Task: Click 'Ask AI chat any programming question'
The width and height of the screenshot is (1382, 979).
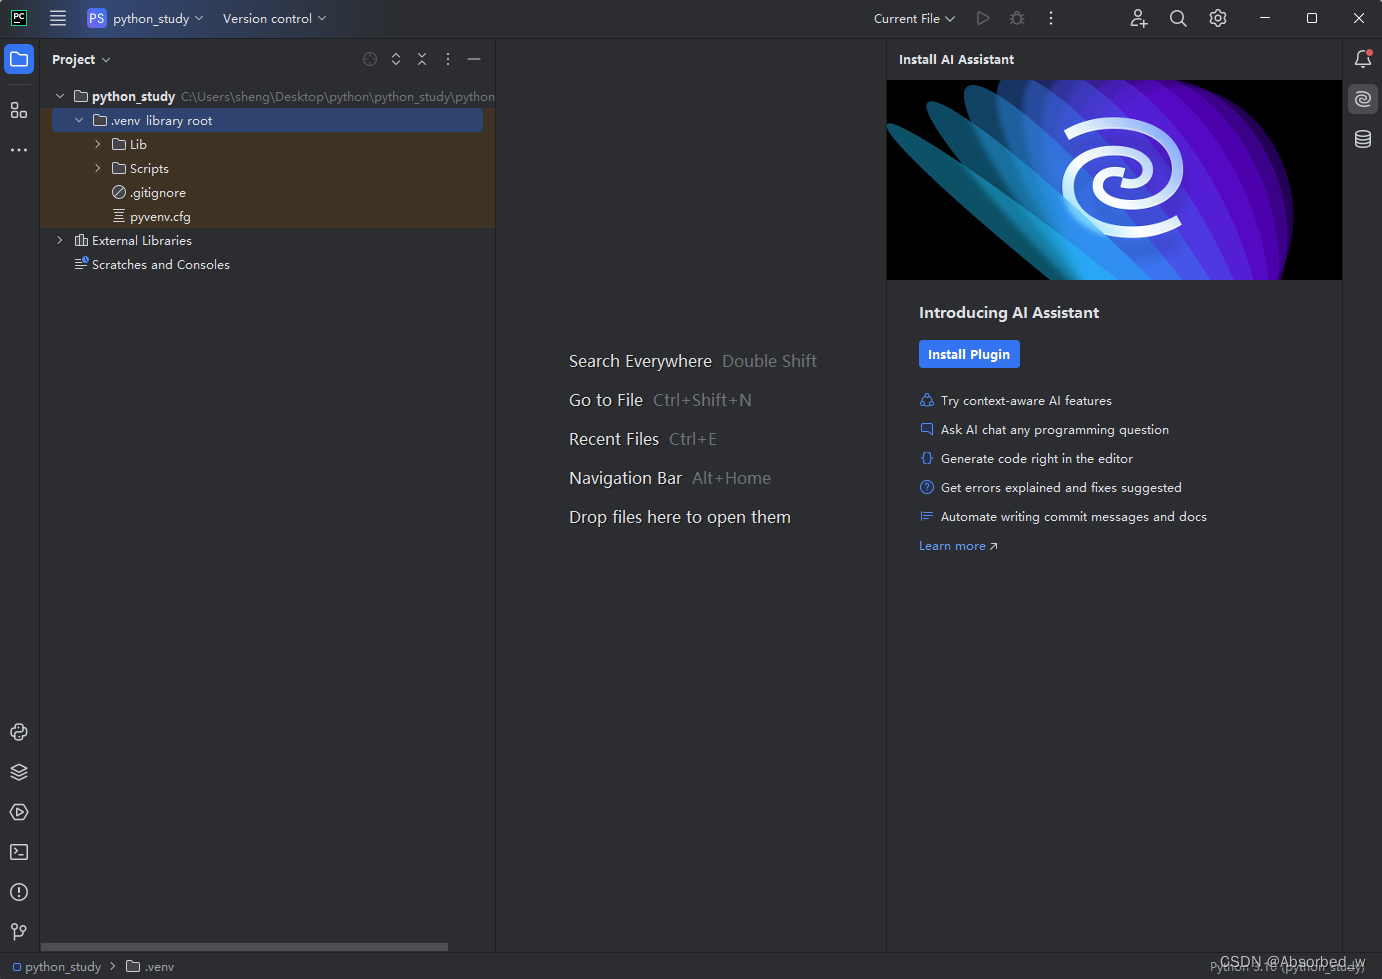Action: 1055,429
